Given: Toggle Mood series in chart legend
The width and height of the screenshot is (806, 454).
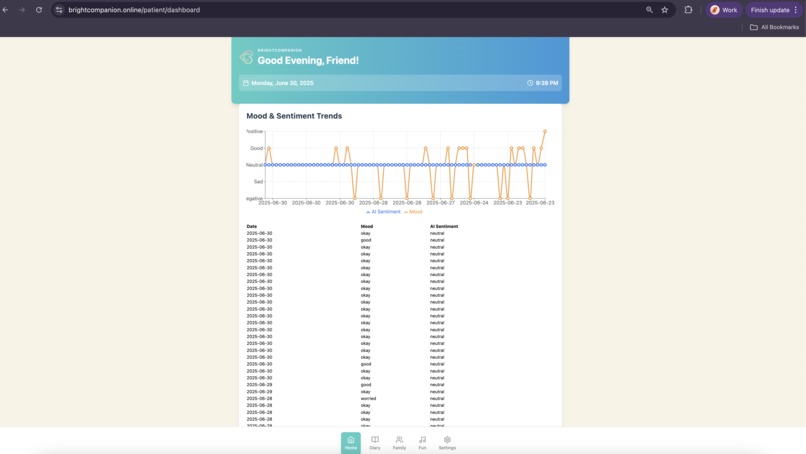Looking at the screenshot, I should [413, 212].
